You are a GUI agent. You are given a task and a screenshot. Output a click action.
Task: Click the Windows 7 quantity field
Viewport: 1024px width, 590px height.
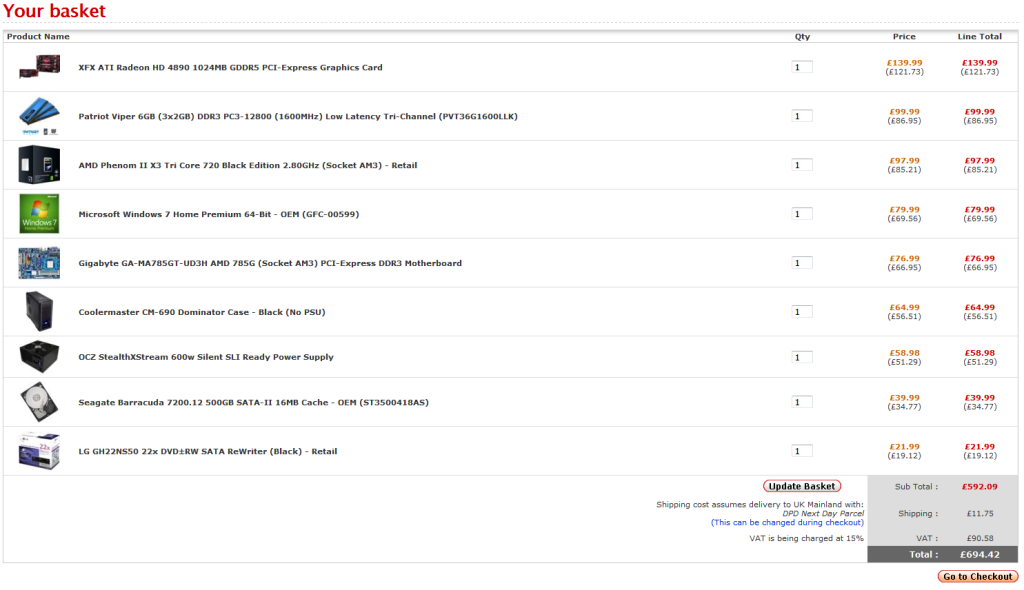802,214
